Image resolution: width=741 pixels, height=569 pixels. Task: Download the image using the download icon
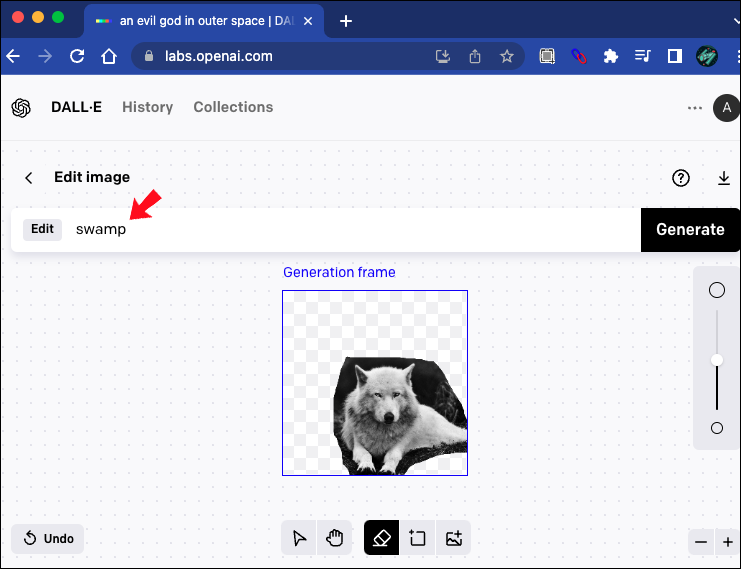pyautogui.click(x=724, y=178)
